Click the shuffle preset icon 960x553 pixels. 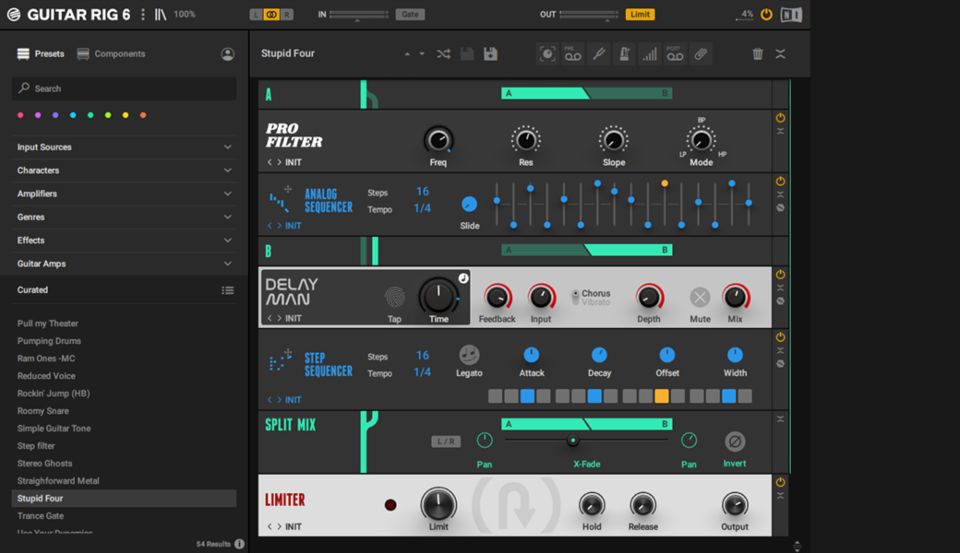(443, 54)
